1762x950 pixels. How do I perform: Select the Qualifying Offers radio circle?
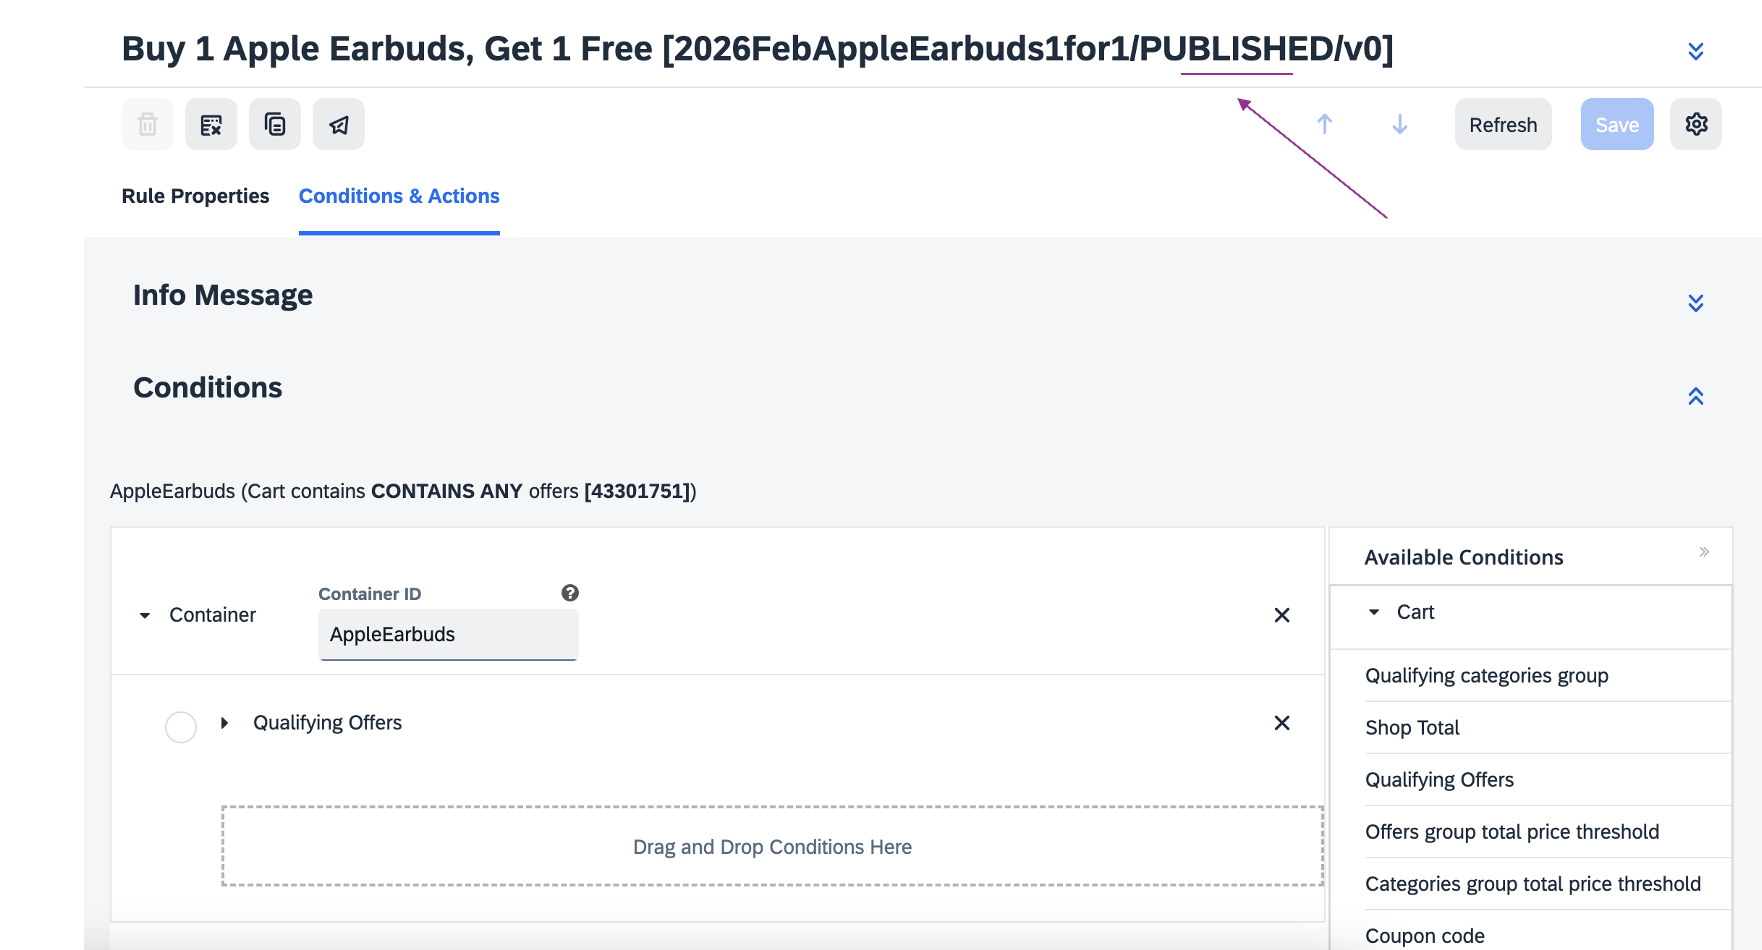[181, 727]
